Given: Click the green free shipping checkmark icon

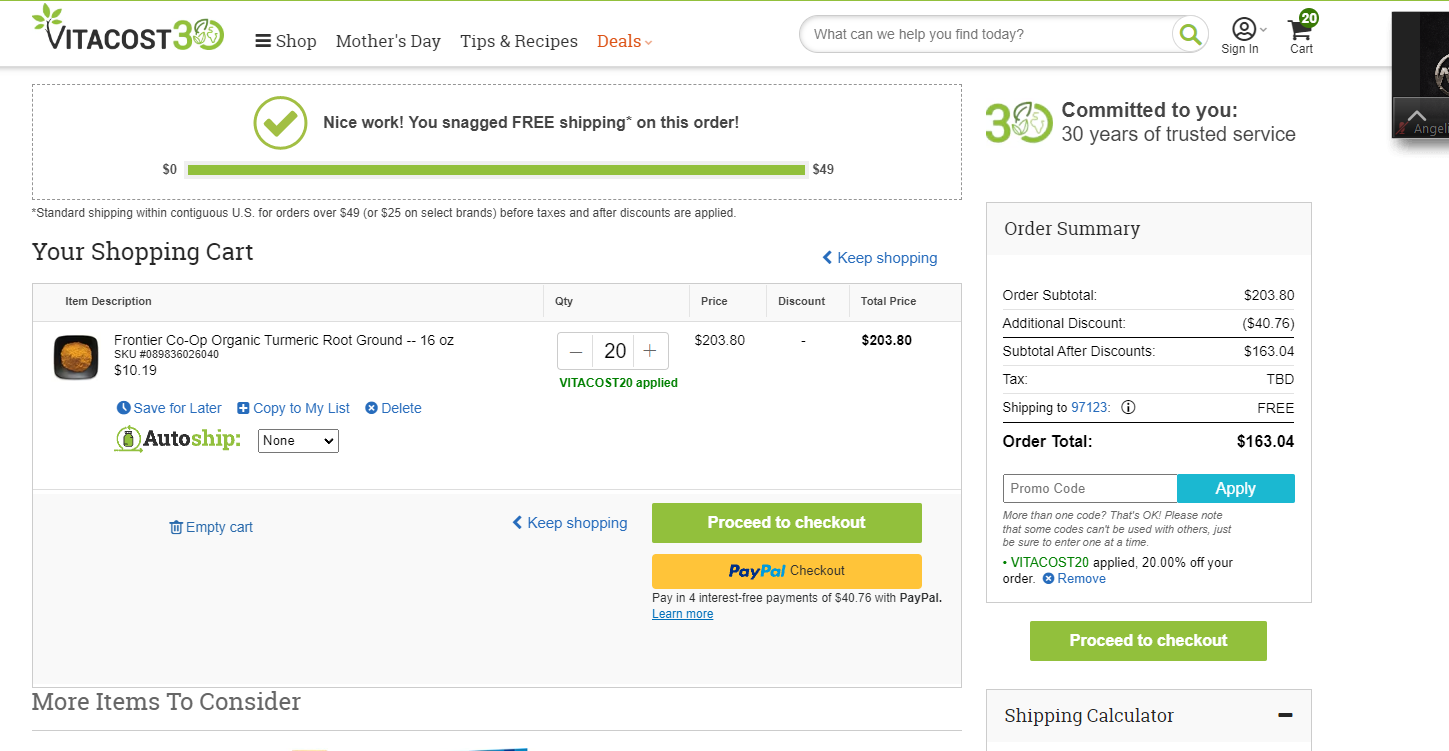Looking at the screenshot, I should (x=280, y=123).
